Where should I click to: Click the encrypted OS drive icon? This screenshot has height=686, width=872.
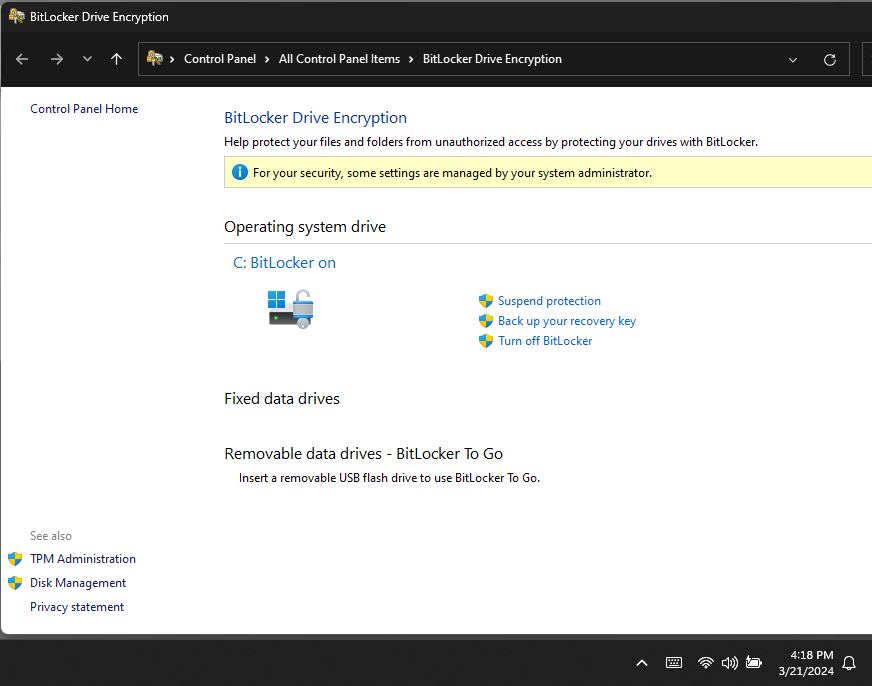click(x=291, y=309)
